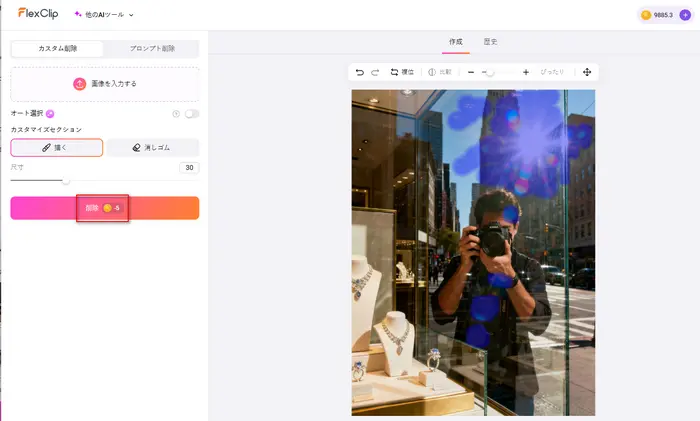Click the pink upload image icon

[x=79, y=84]
